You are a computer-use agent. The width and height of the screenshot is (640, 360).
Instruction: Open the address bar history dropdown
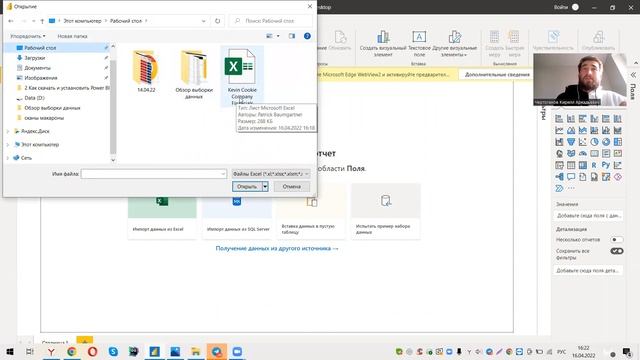204,21
